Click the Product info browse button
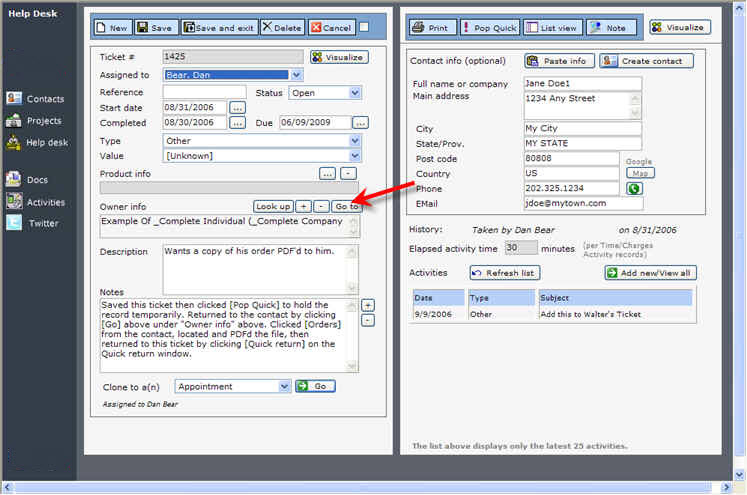The width and height of the screenshot is (747, 495). click(x=327, y=174)
